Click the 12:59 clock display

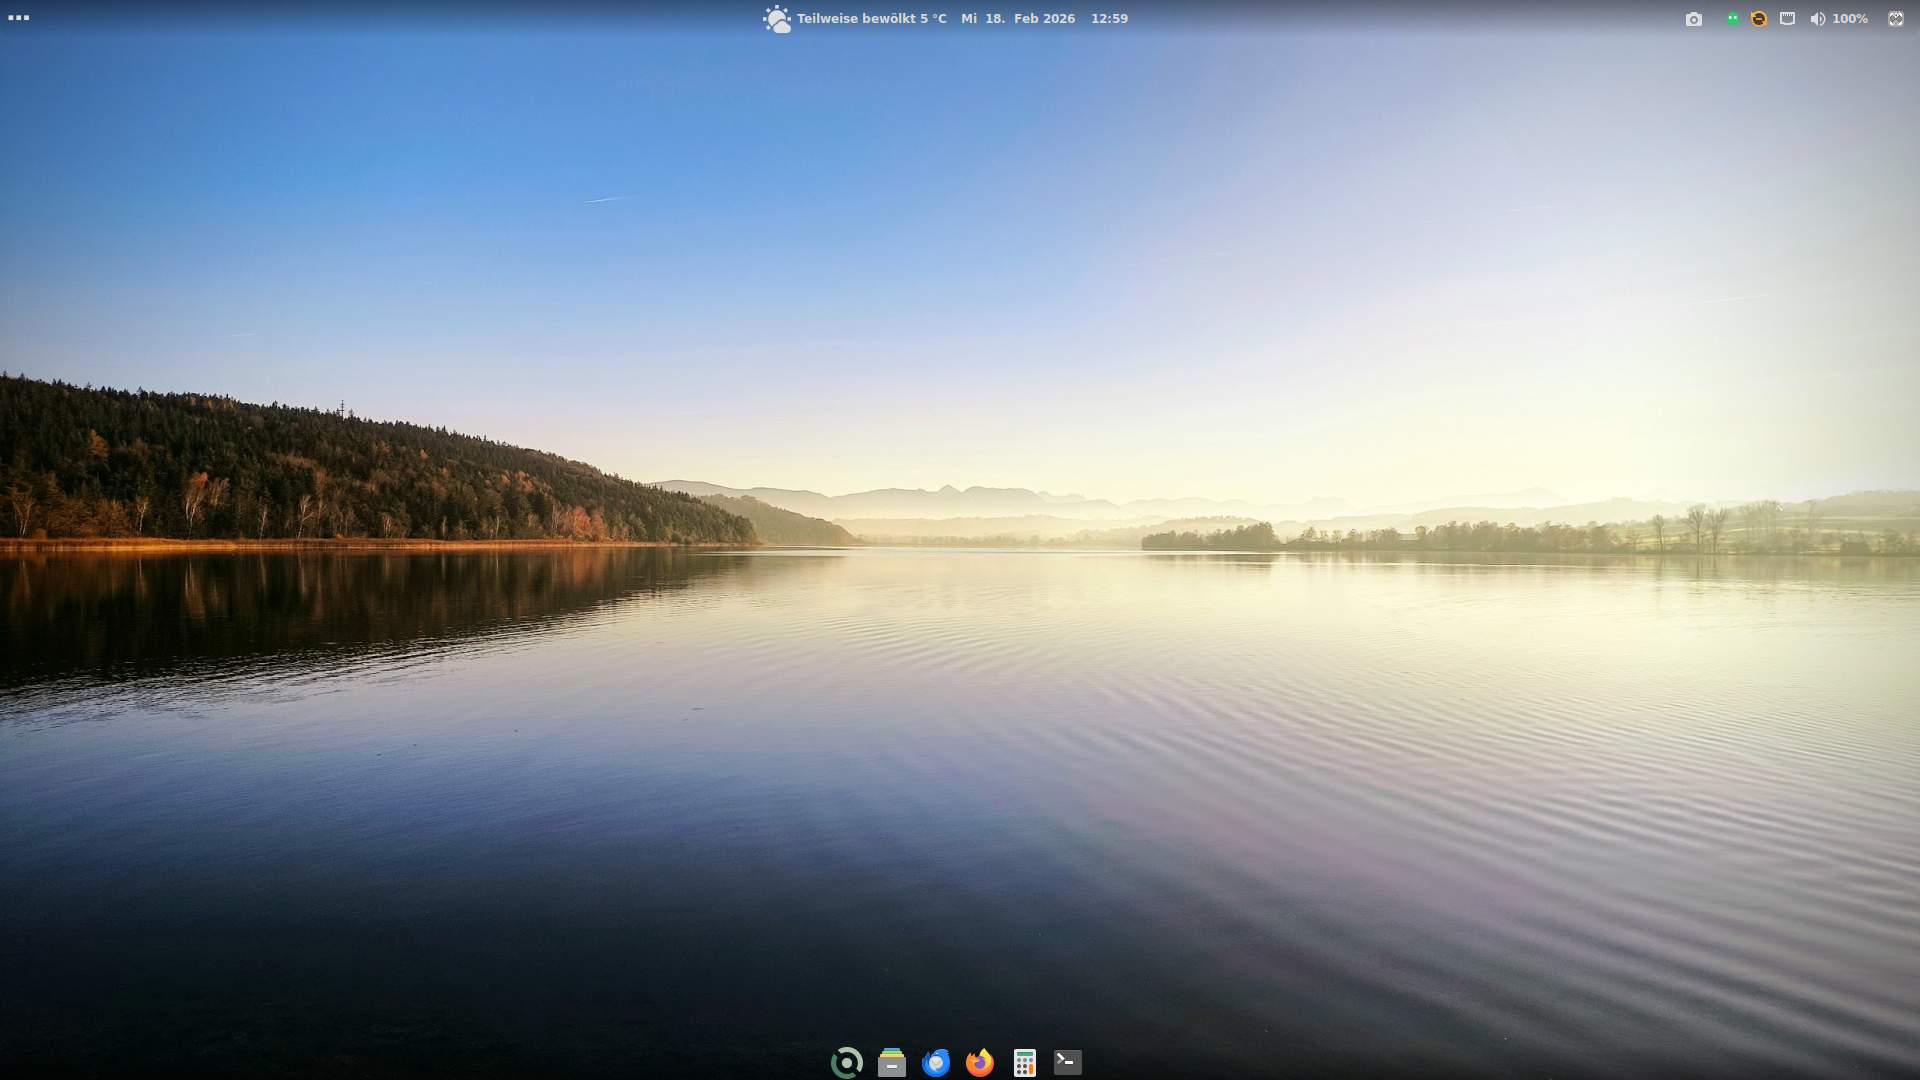(x=1109, y=19)
